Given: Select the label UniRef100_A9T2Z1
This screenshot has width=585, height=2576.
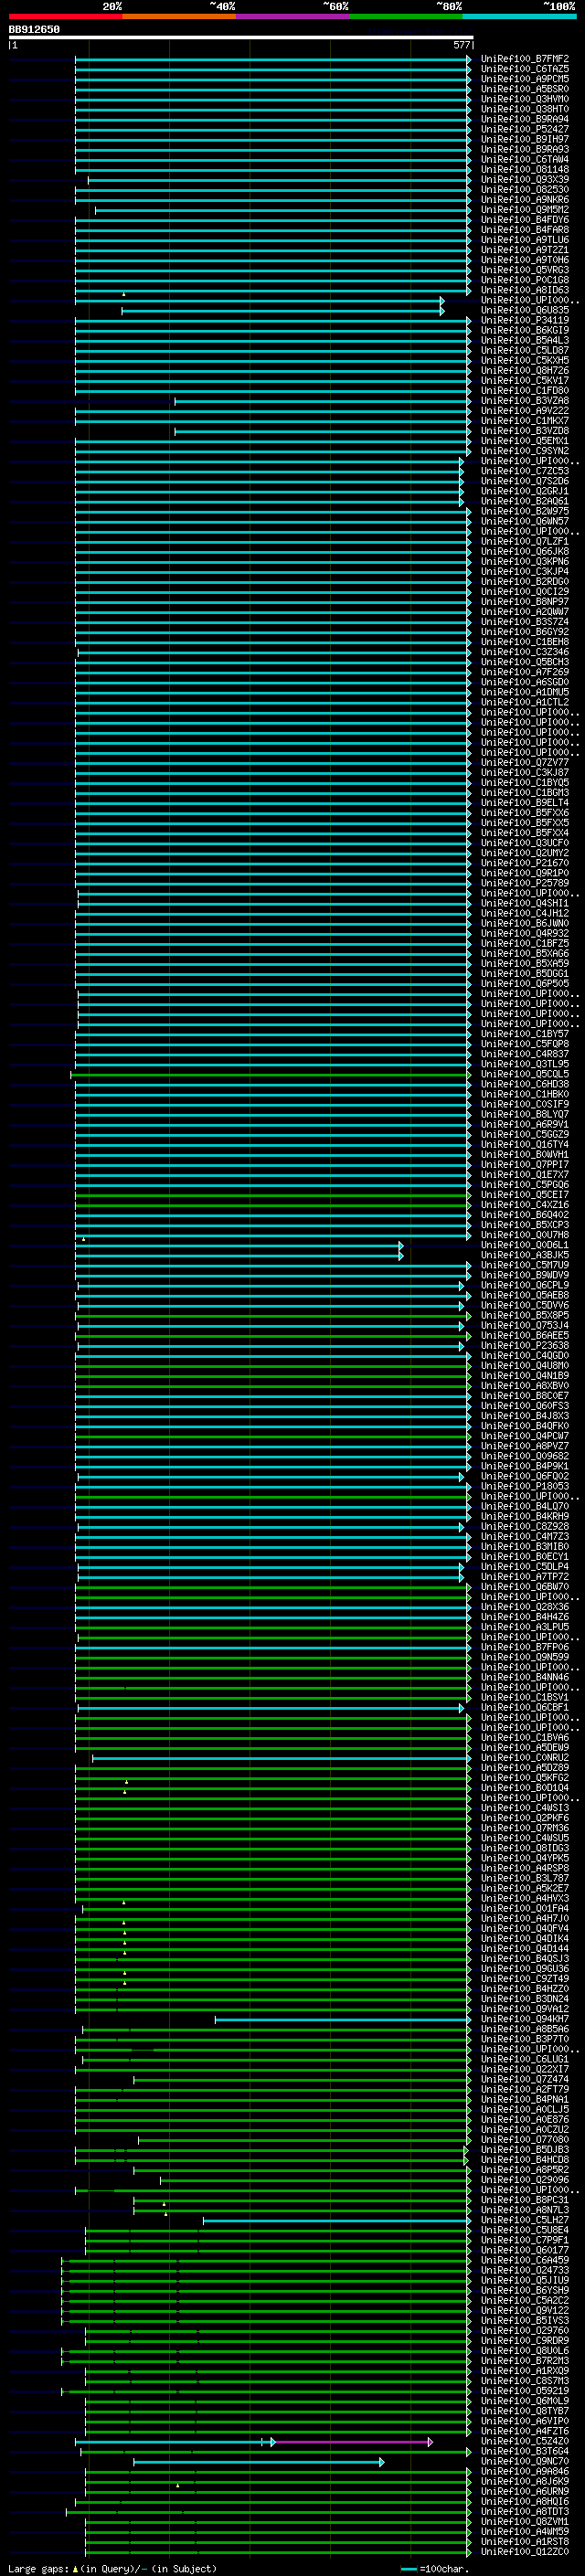Looking at the screenshot, I should click(x=525, y=250).
